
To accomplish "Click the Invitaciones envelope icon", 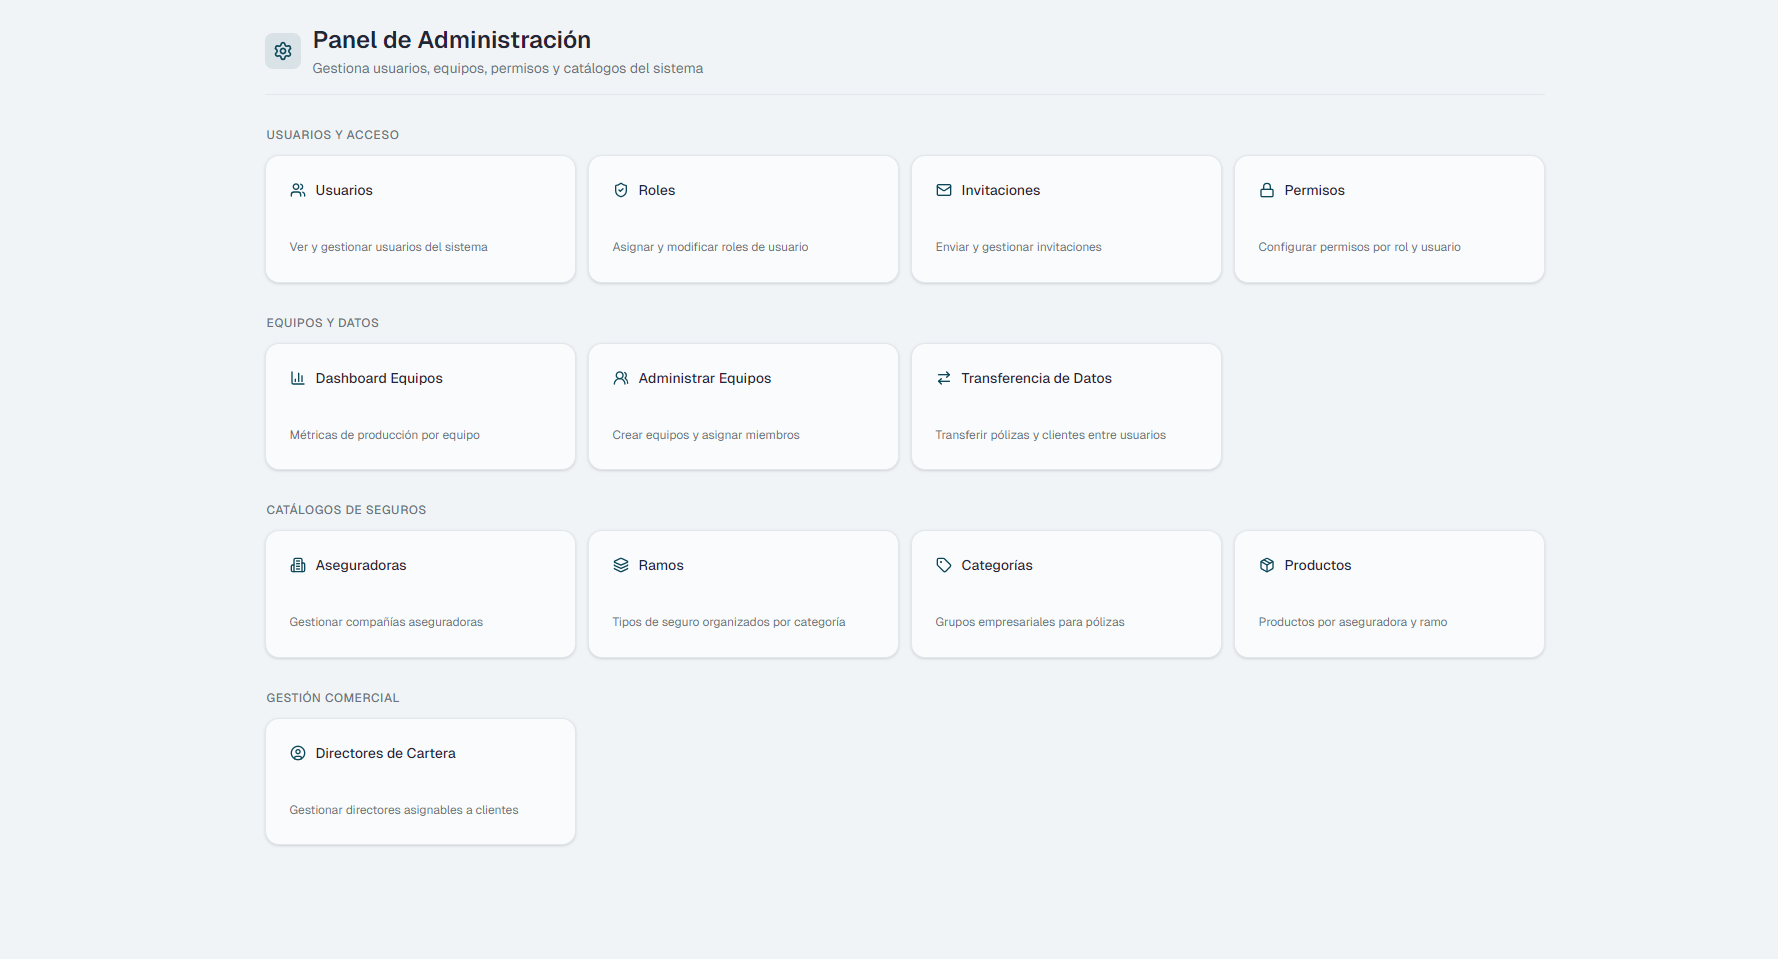I will 943,190.
